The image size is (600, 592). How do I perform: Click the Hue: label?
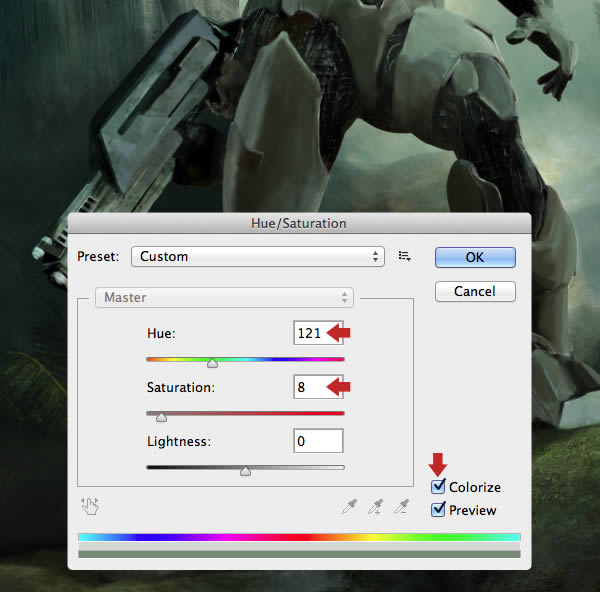(161, 333)
